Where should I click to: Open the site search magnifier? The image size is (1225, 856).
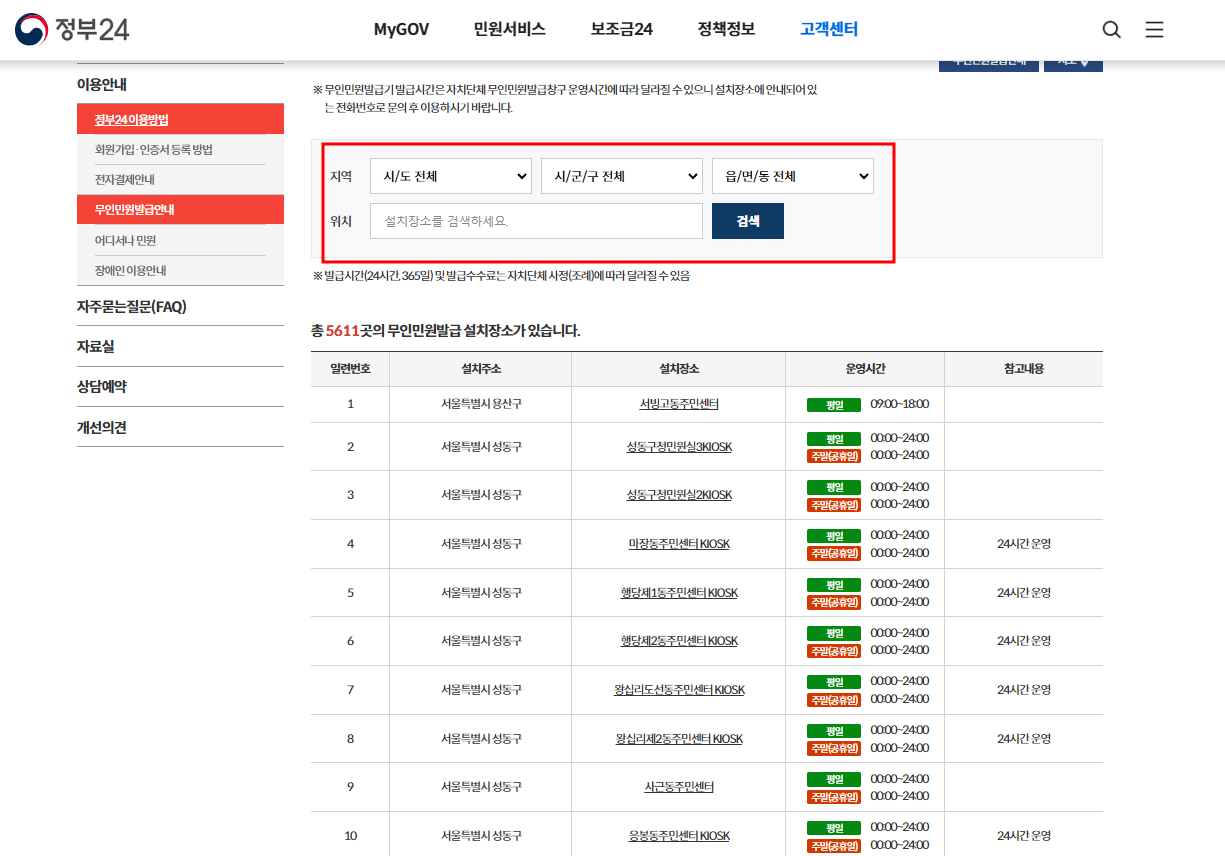tap(1111, 29)
